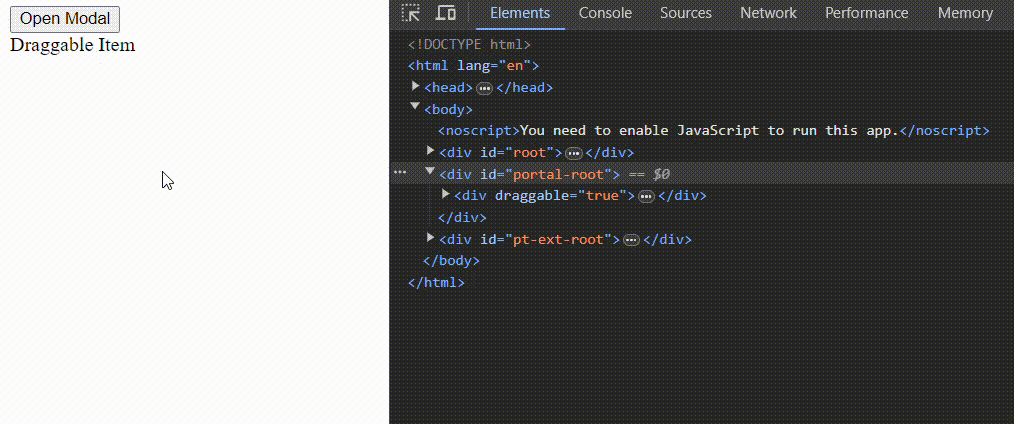Screen dimensions: 1014x424
Task: Switch to the Console tab
Action: pos(605,13)
